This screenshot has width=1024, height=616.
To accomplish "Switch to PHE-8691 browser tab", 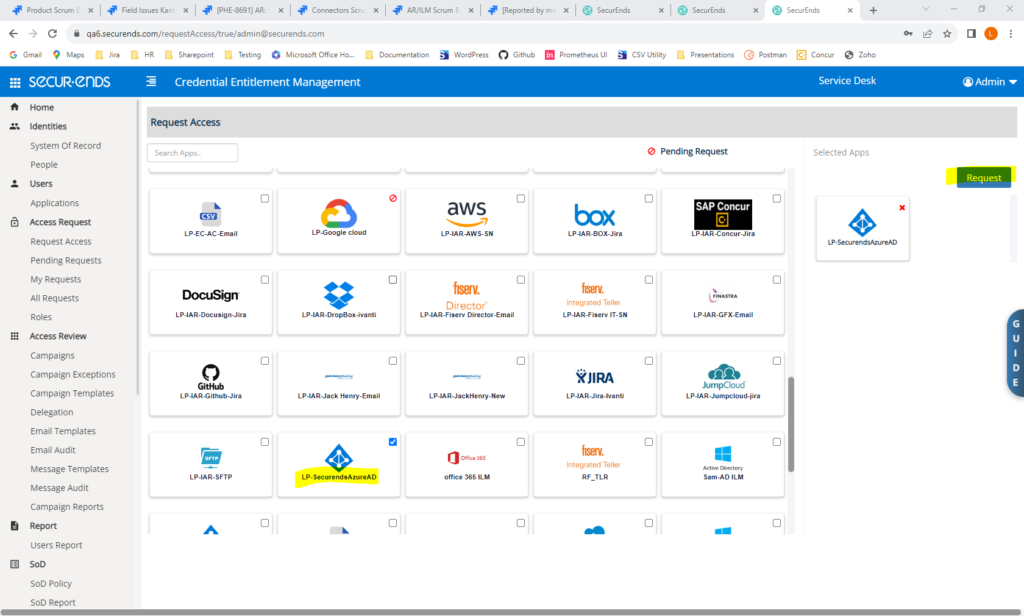I will [243, 10].
